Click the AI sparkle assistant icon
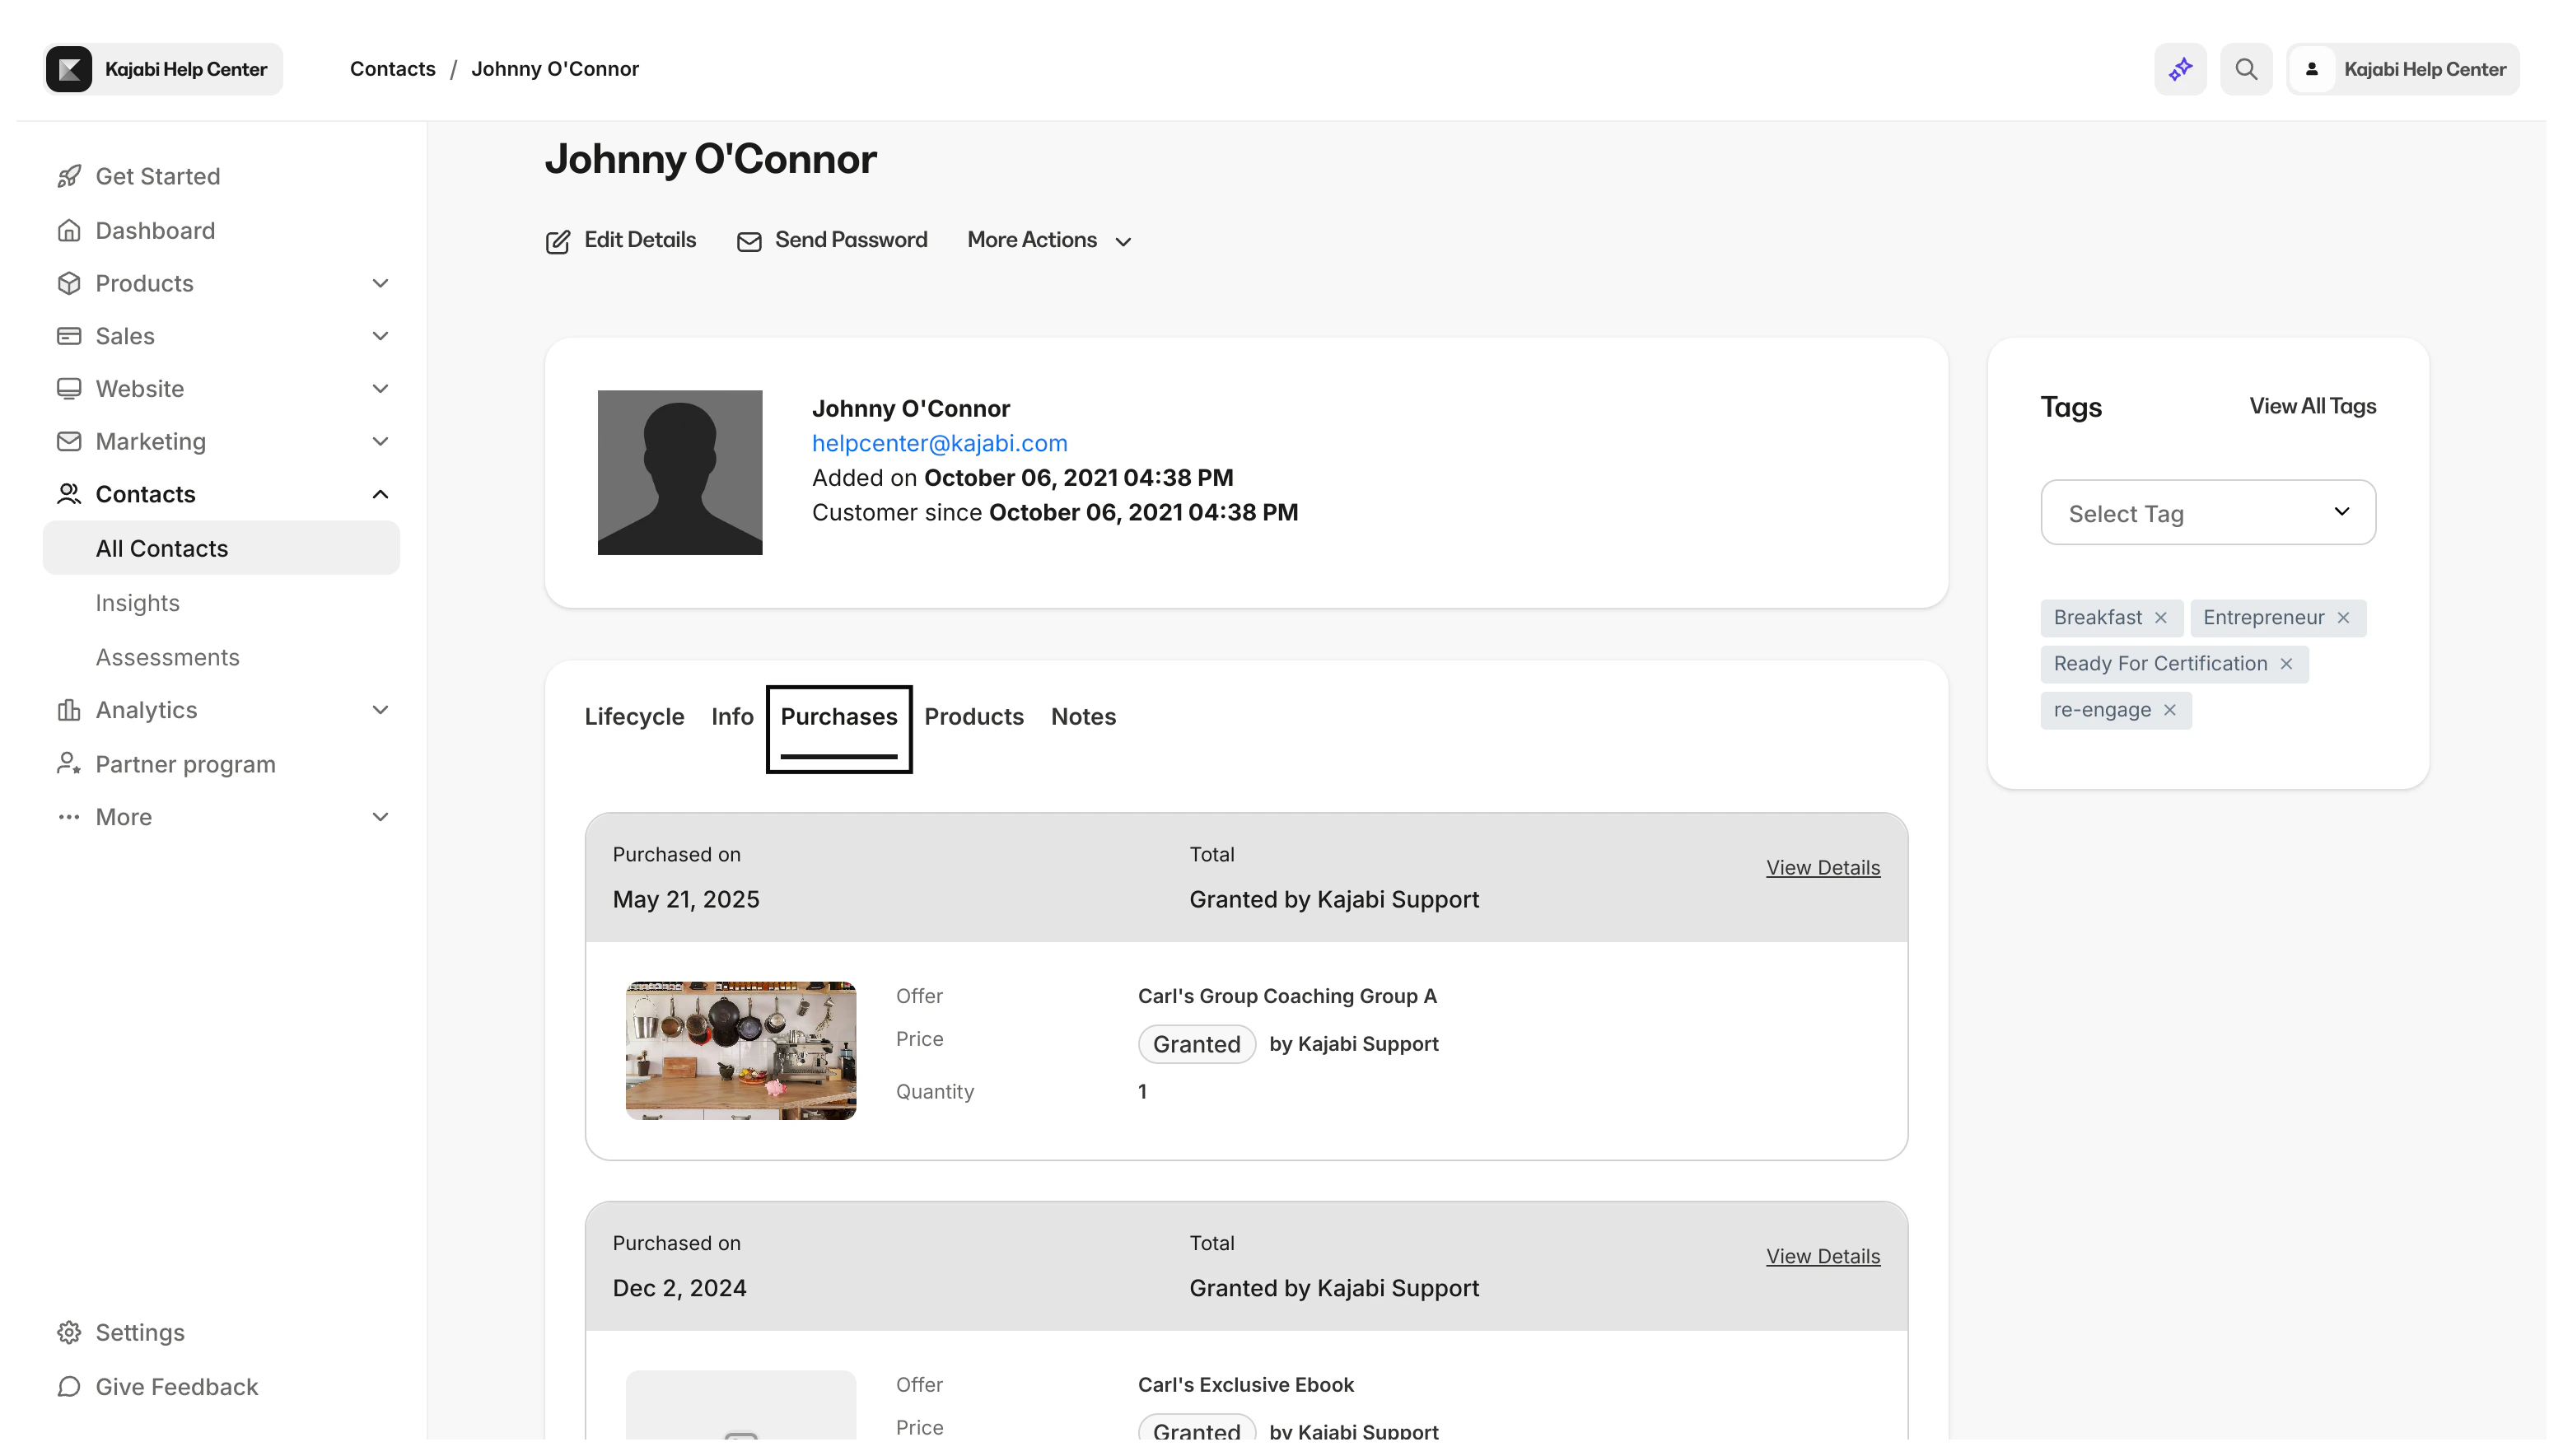The width and height of the screenshot is (2563, 1456). (x=2180, y=69)
